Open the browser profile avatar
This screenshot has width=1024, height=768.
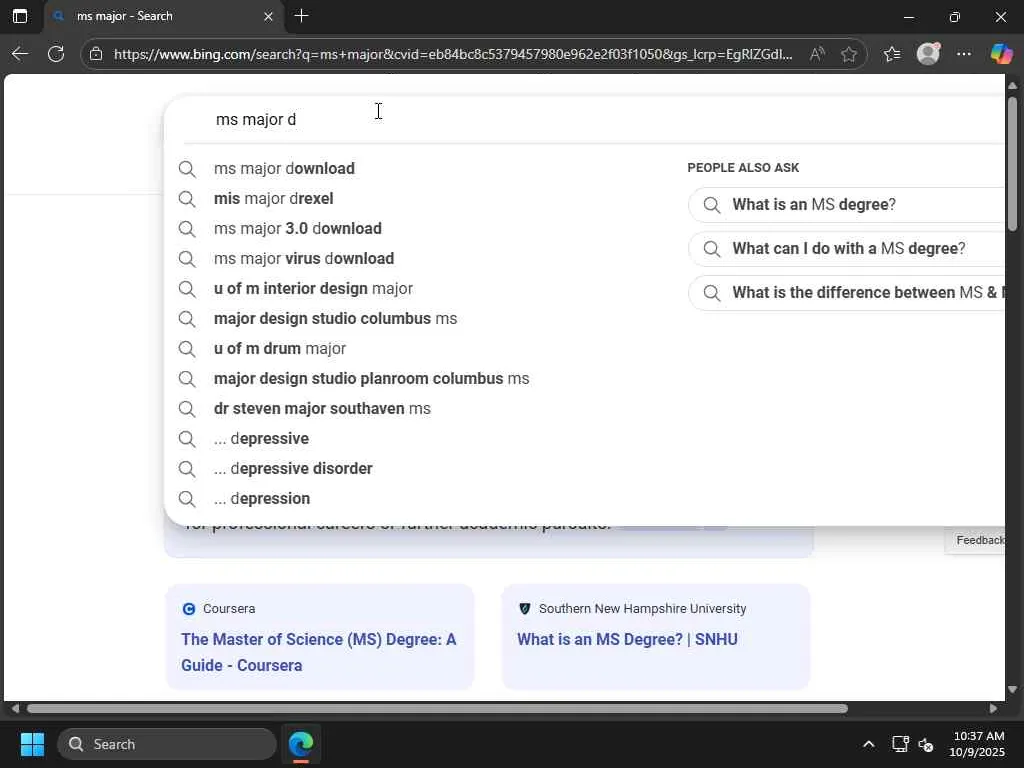(x=928, y=54)
